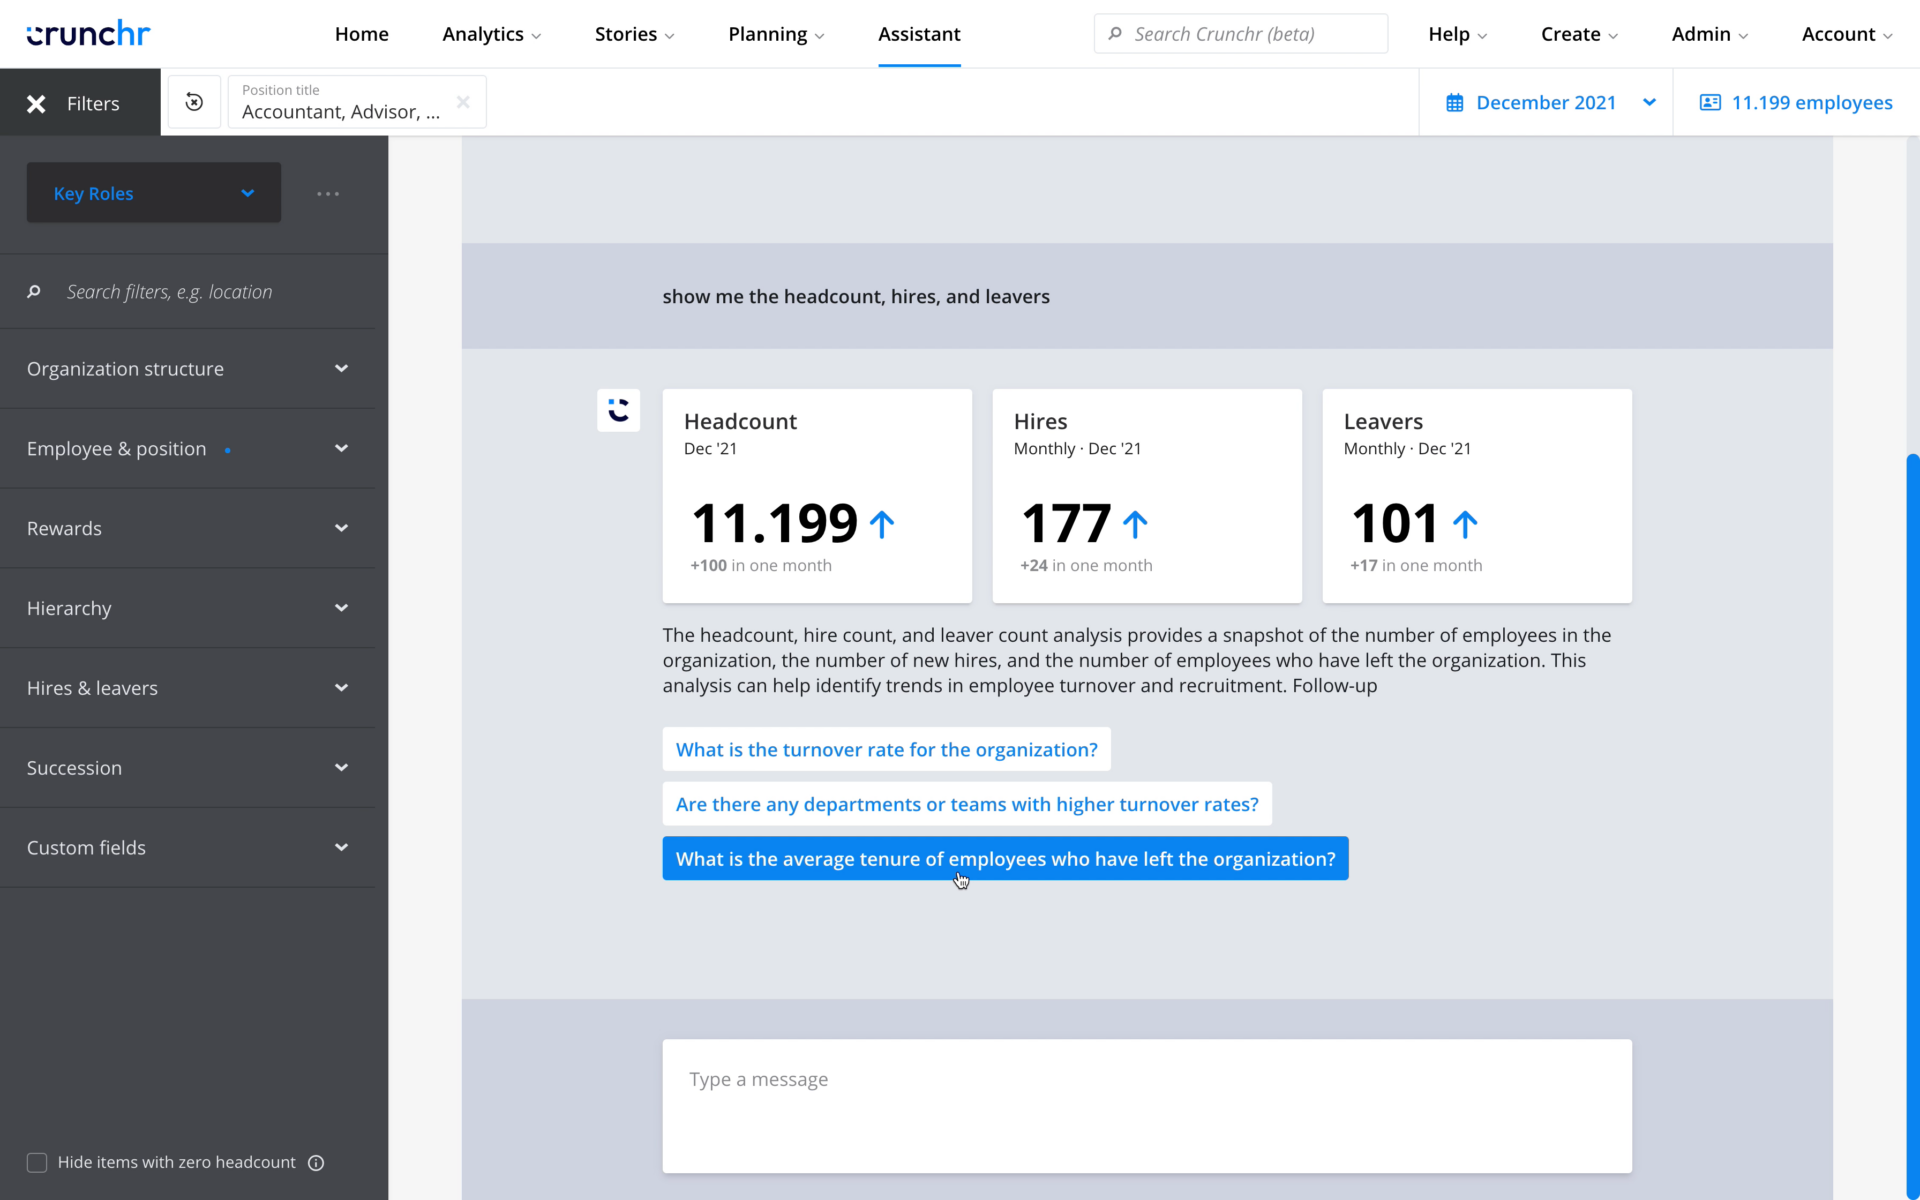Remove the Position title filter chip

point(463,101)
